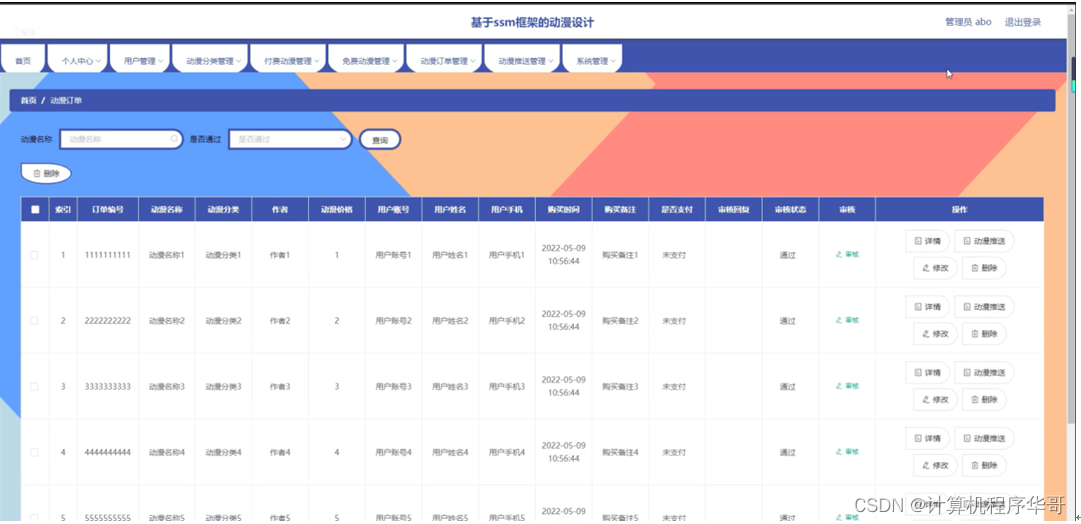Click 审核 review link in row 2

847,320
